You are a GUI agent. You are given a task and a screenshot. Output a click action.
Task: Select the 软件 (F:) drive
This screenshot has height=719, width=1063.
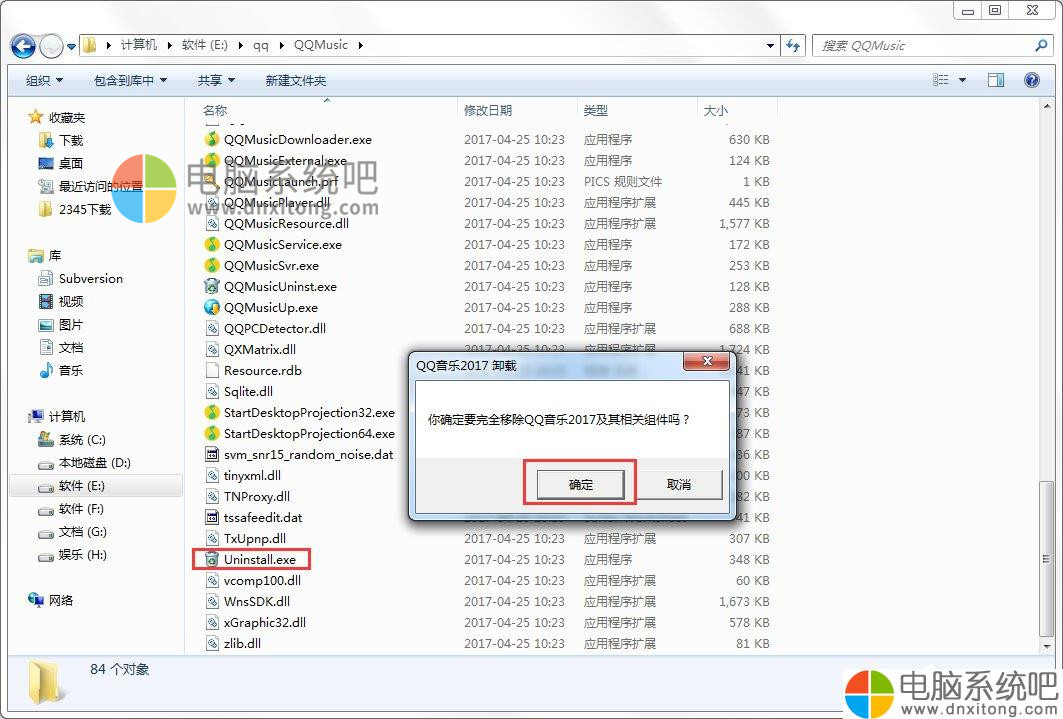click(71, 509)
